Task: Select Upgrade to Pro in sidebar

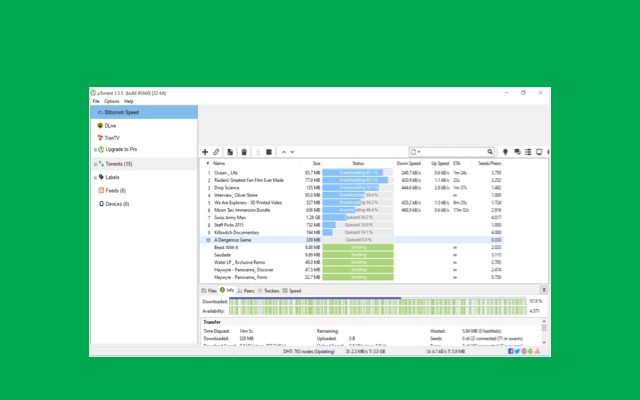Action: (121, 149)
